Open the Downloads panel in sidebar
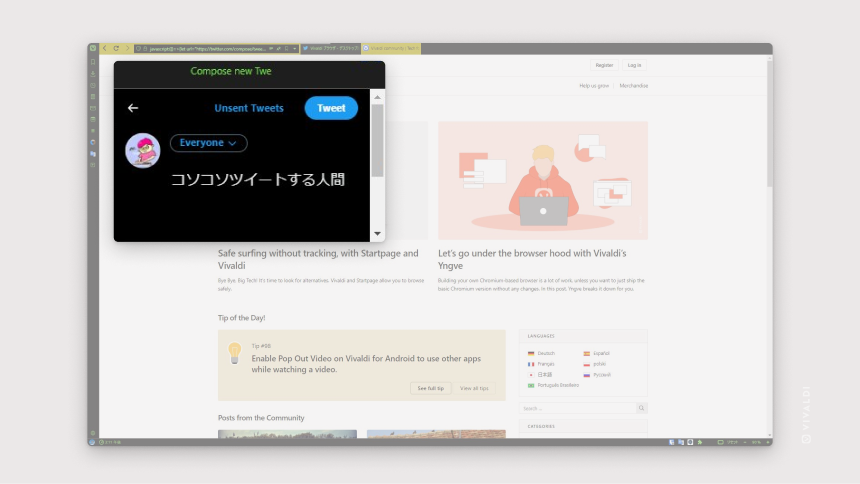 click(x=93, y=74)
